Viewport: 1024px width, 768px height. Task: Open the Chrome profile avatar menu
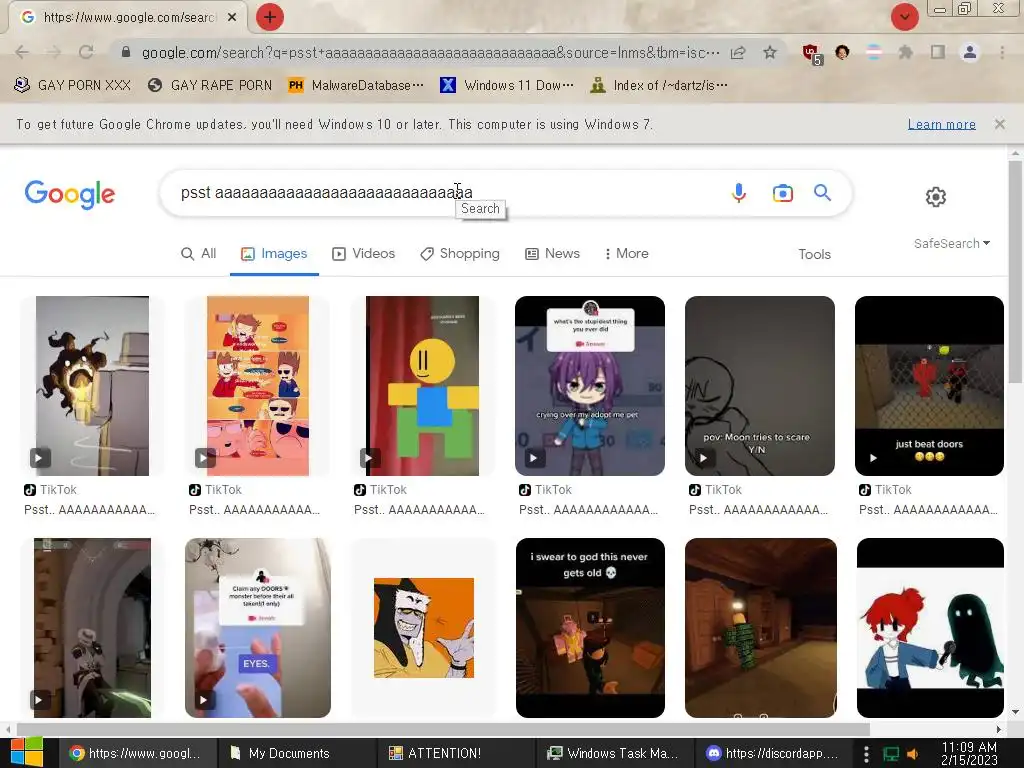pyautogui.click(x=970, y=52)
